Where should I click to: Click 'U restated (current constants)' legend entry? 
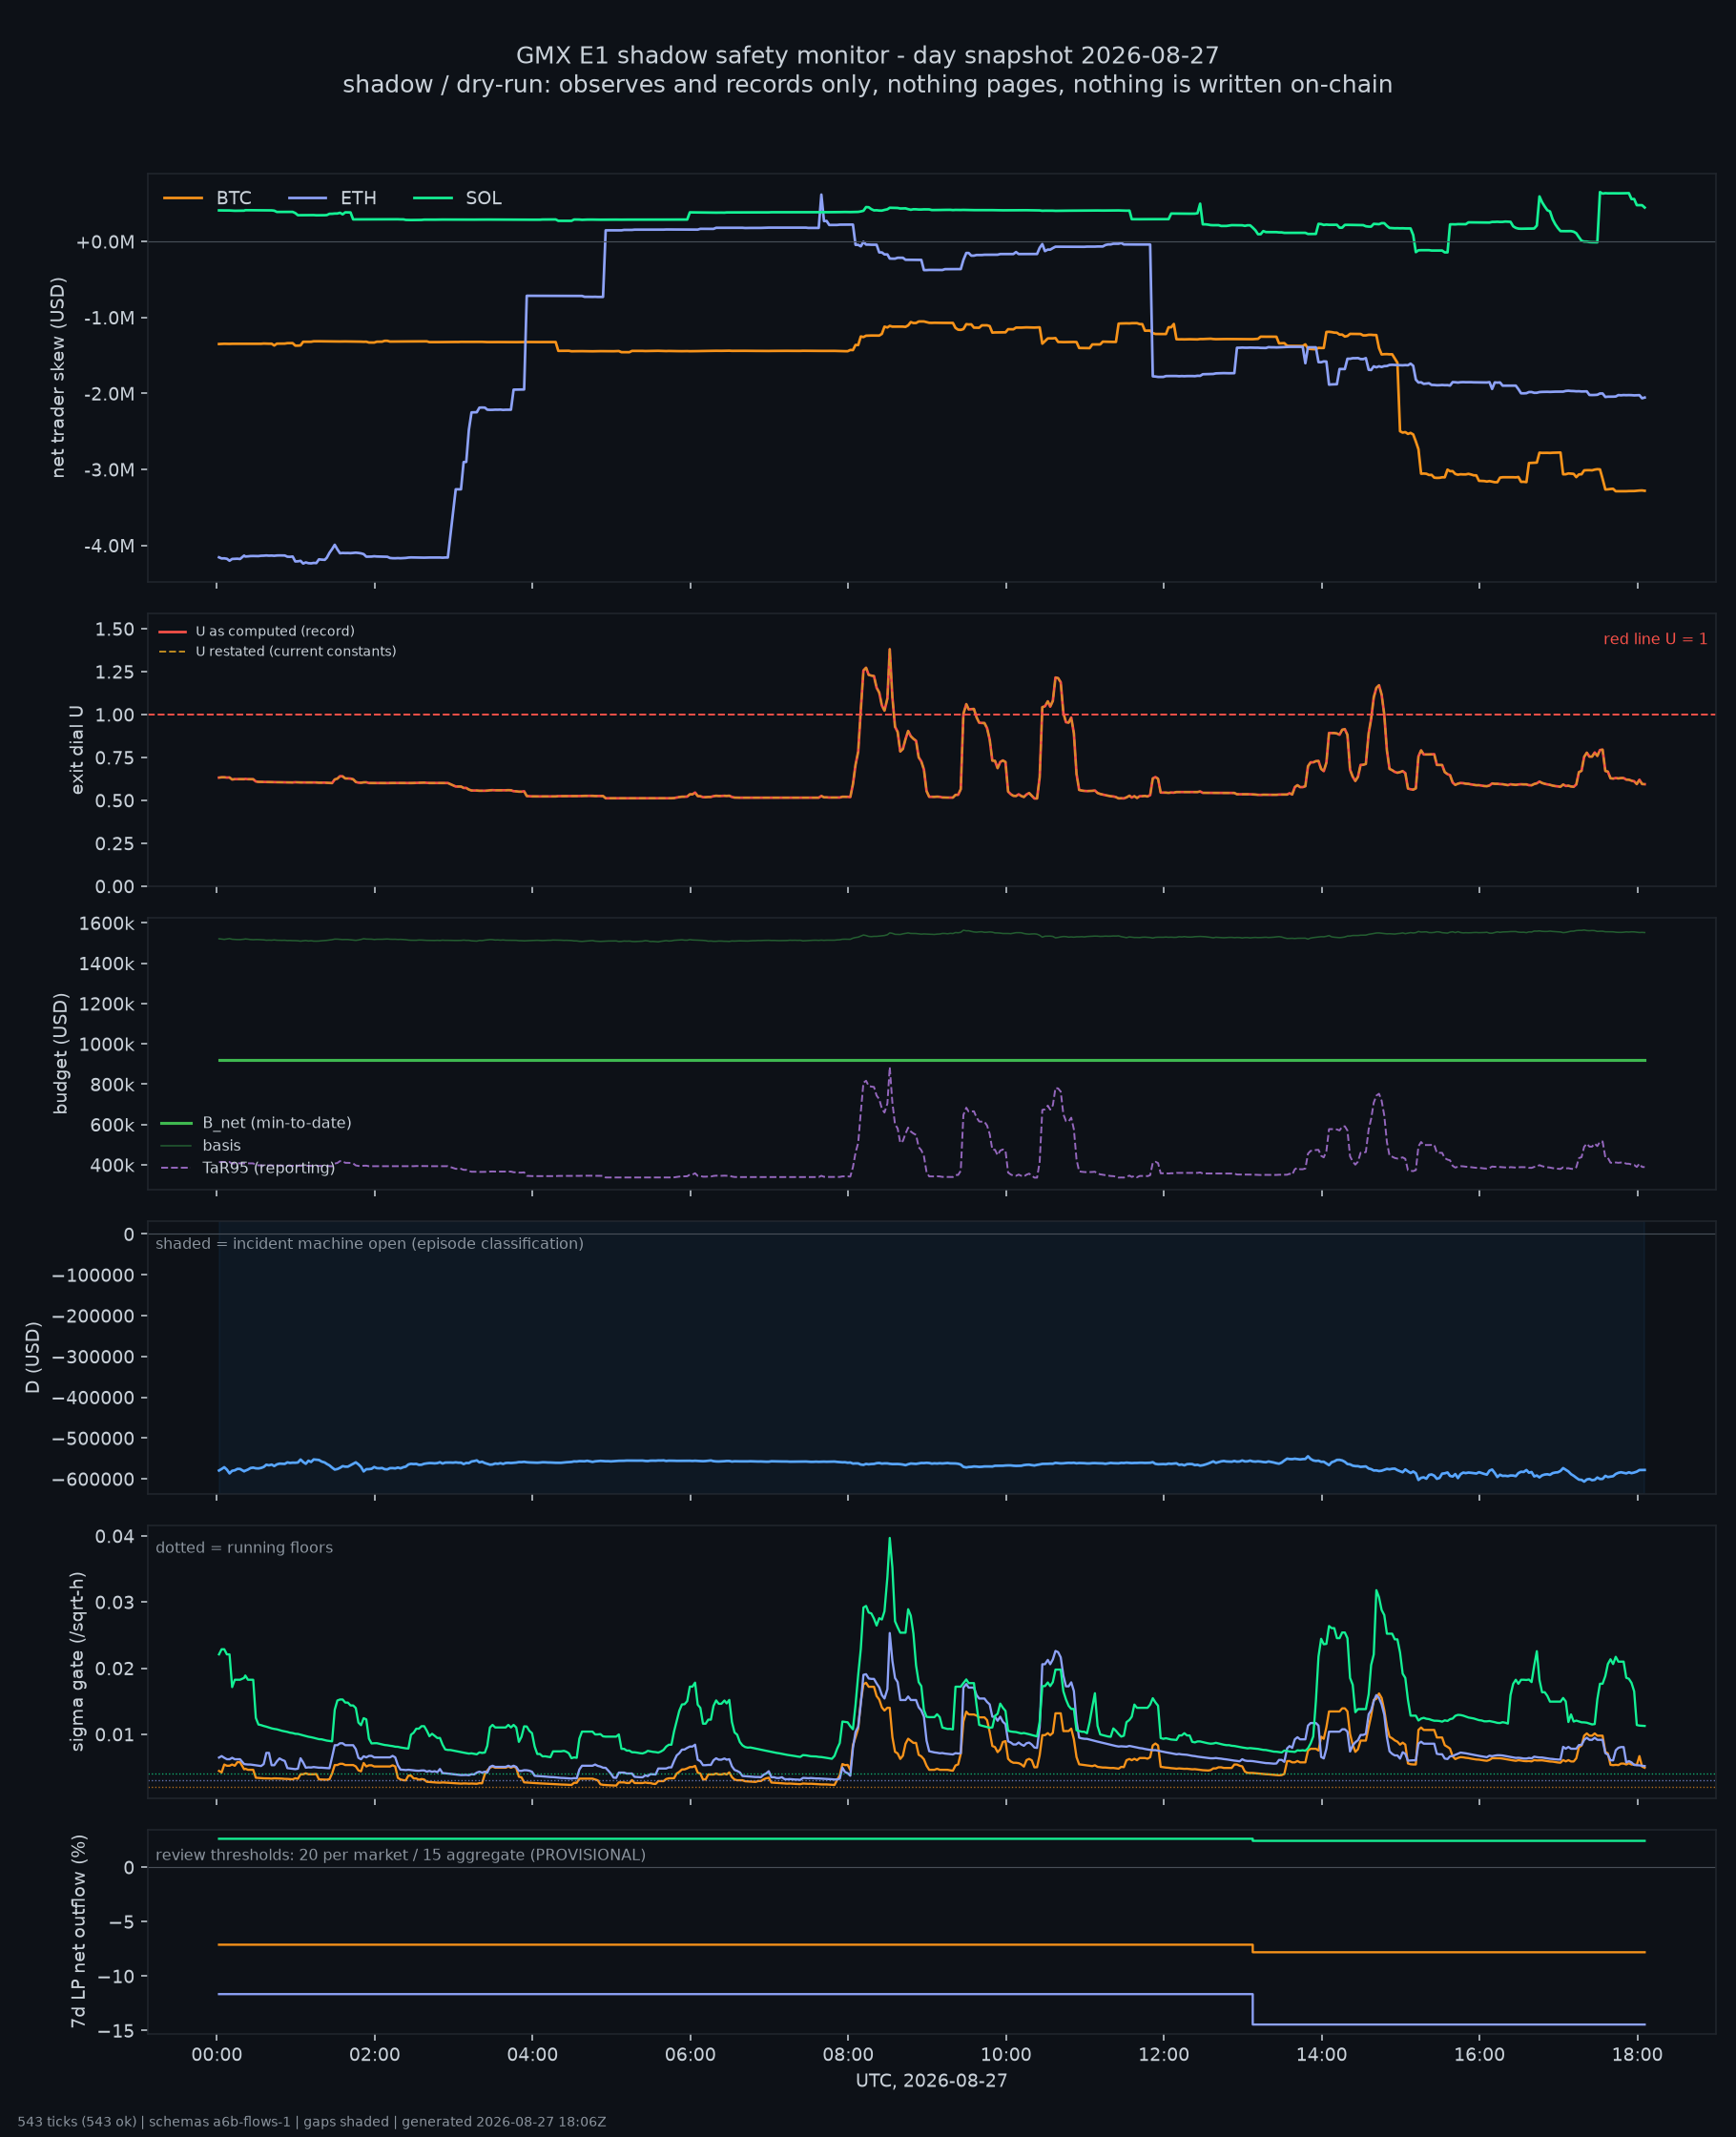point(277,651)
